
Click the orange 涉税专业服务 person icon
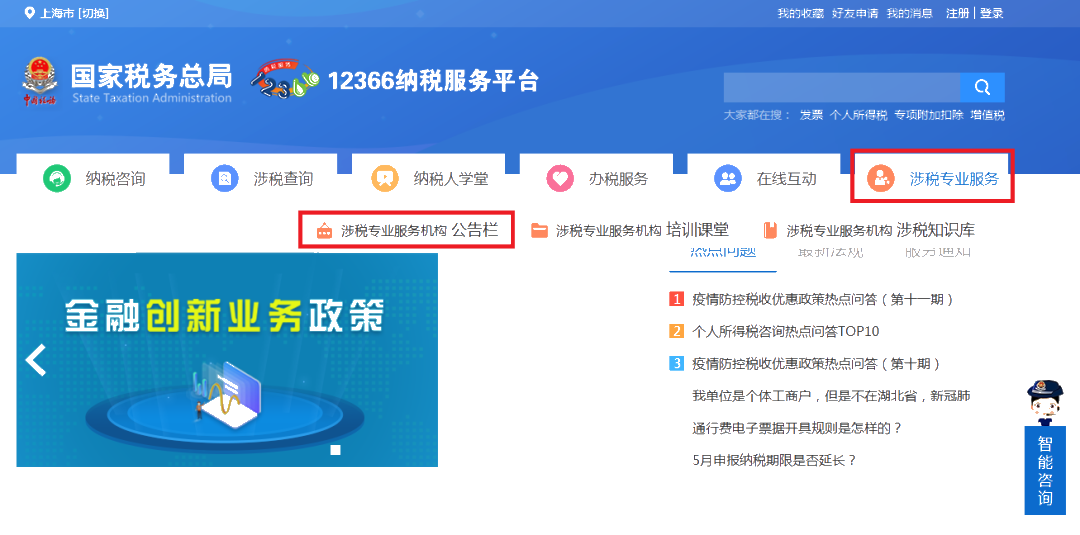(x=881, y=179)
